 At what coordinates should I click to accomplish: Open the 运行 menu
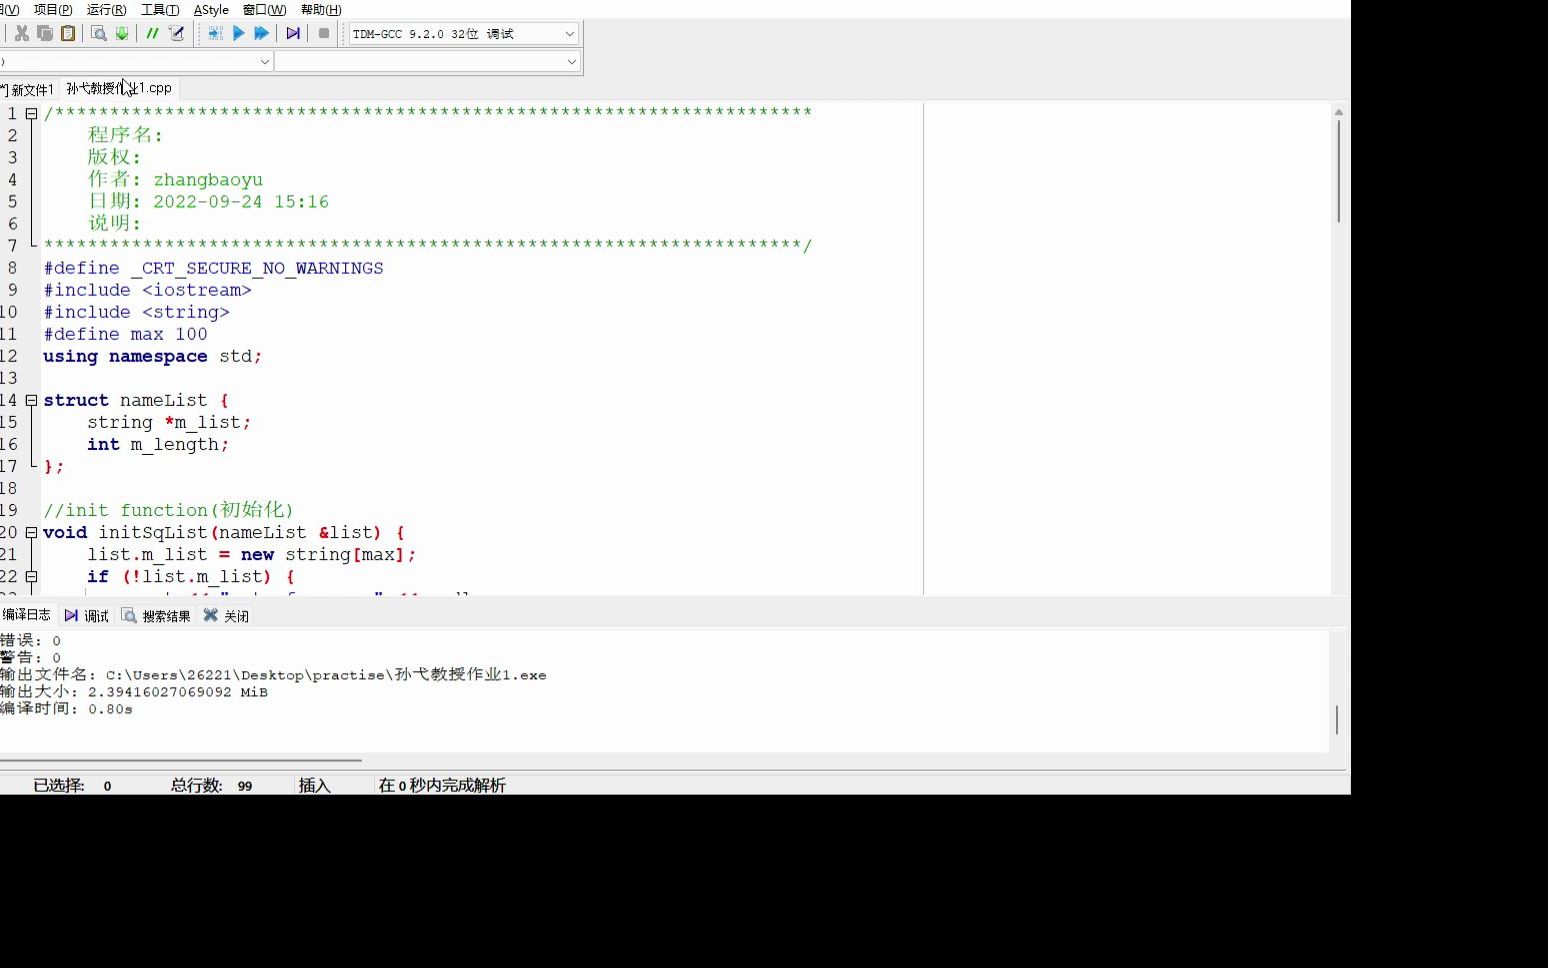pos(106,9)
